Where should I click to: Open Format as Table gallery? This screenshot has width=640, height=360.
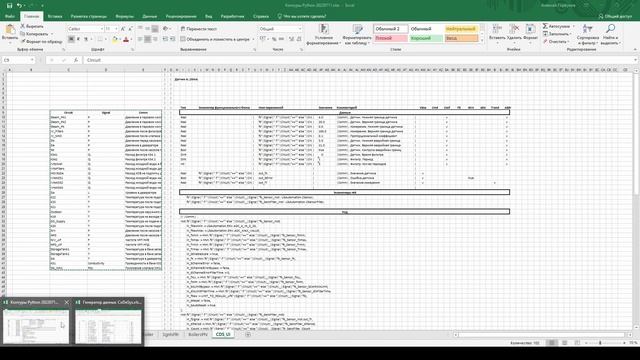coord(357,34)
